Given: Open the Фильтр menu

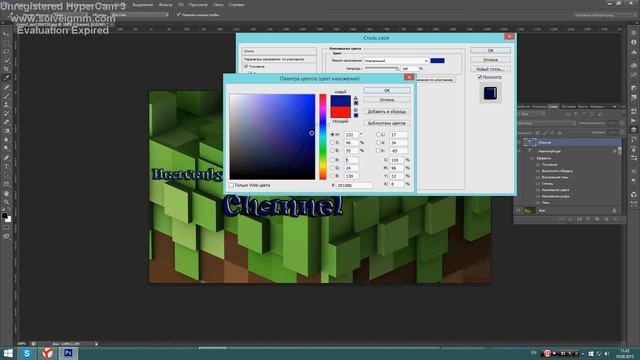Looking at the screenshot, I should pos(165,5).
